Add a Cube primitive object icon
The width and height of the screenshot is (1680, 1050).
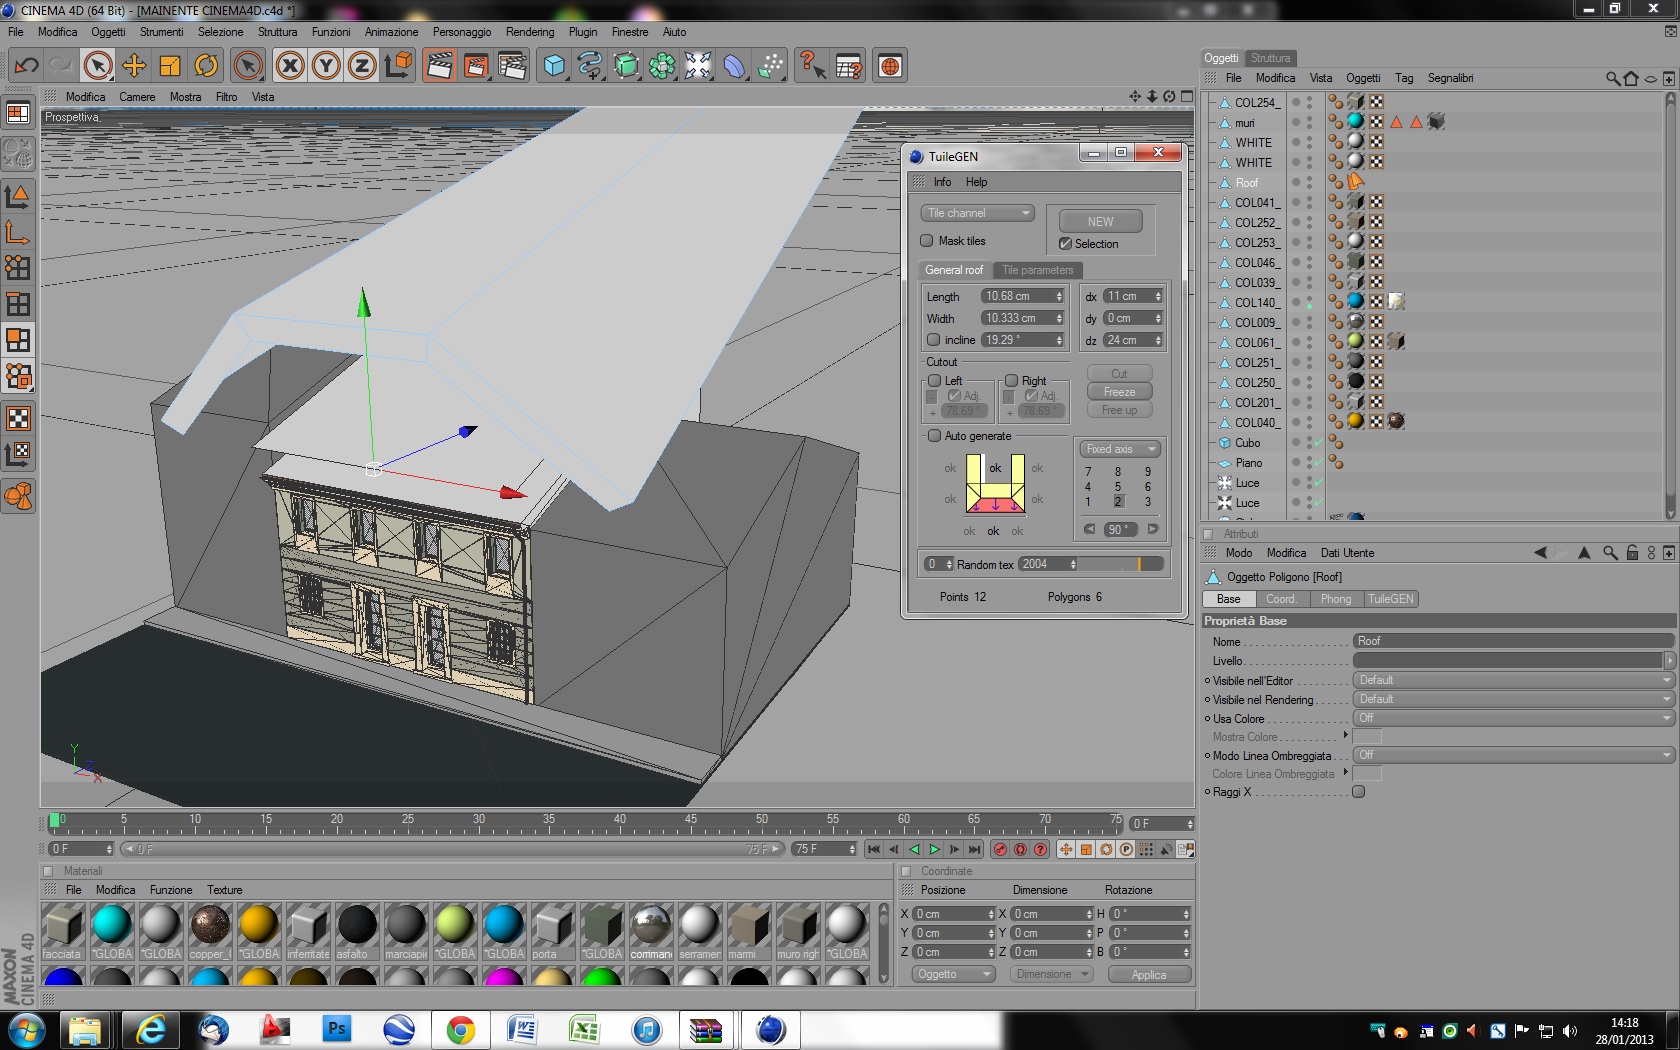[554, 66]
